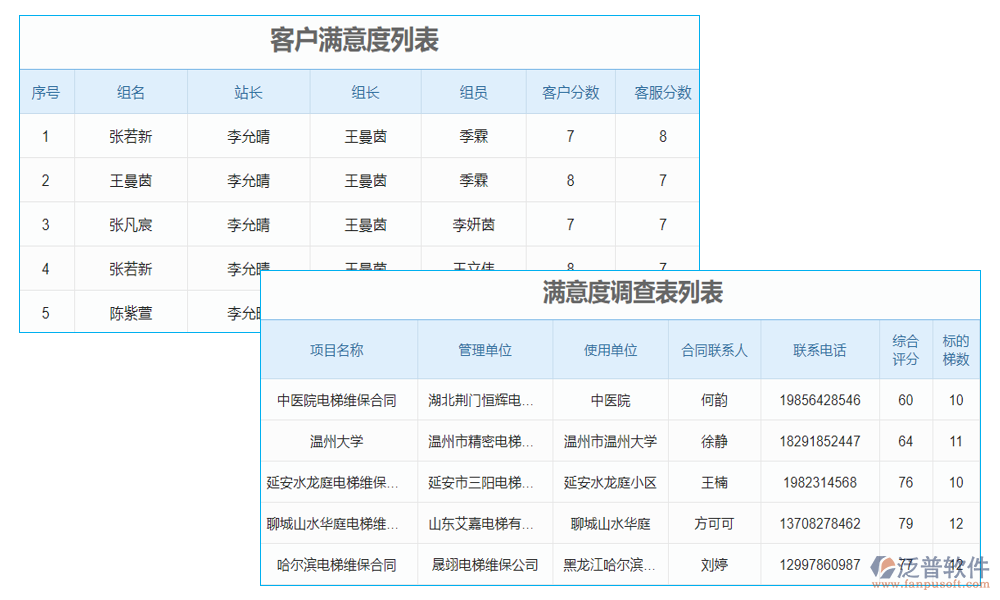1000x600 pixels.
Task: Select the 联系电话 column header
Action: [x=820, y=350]
